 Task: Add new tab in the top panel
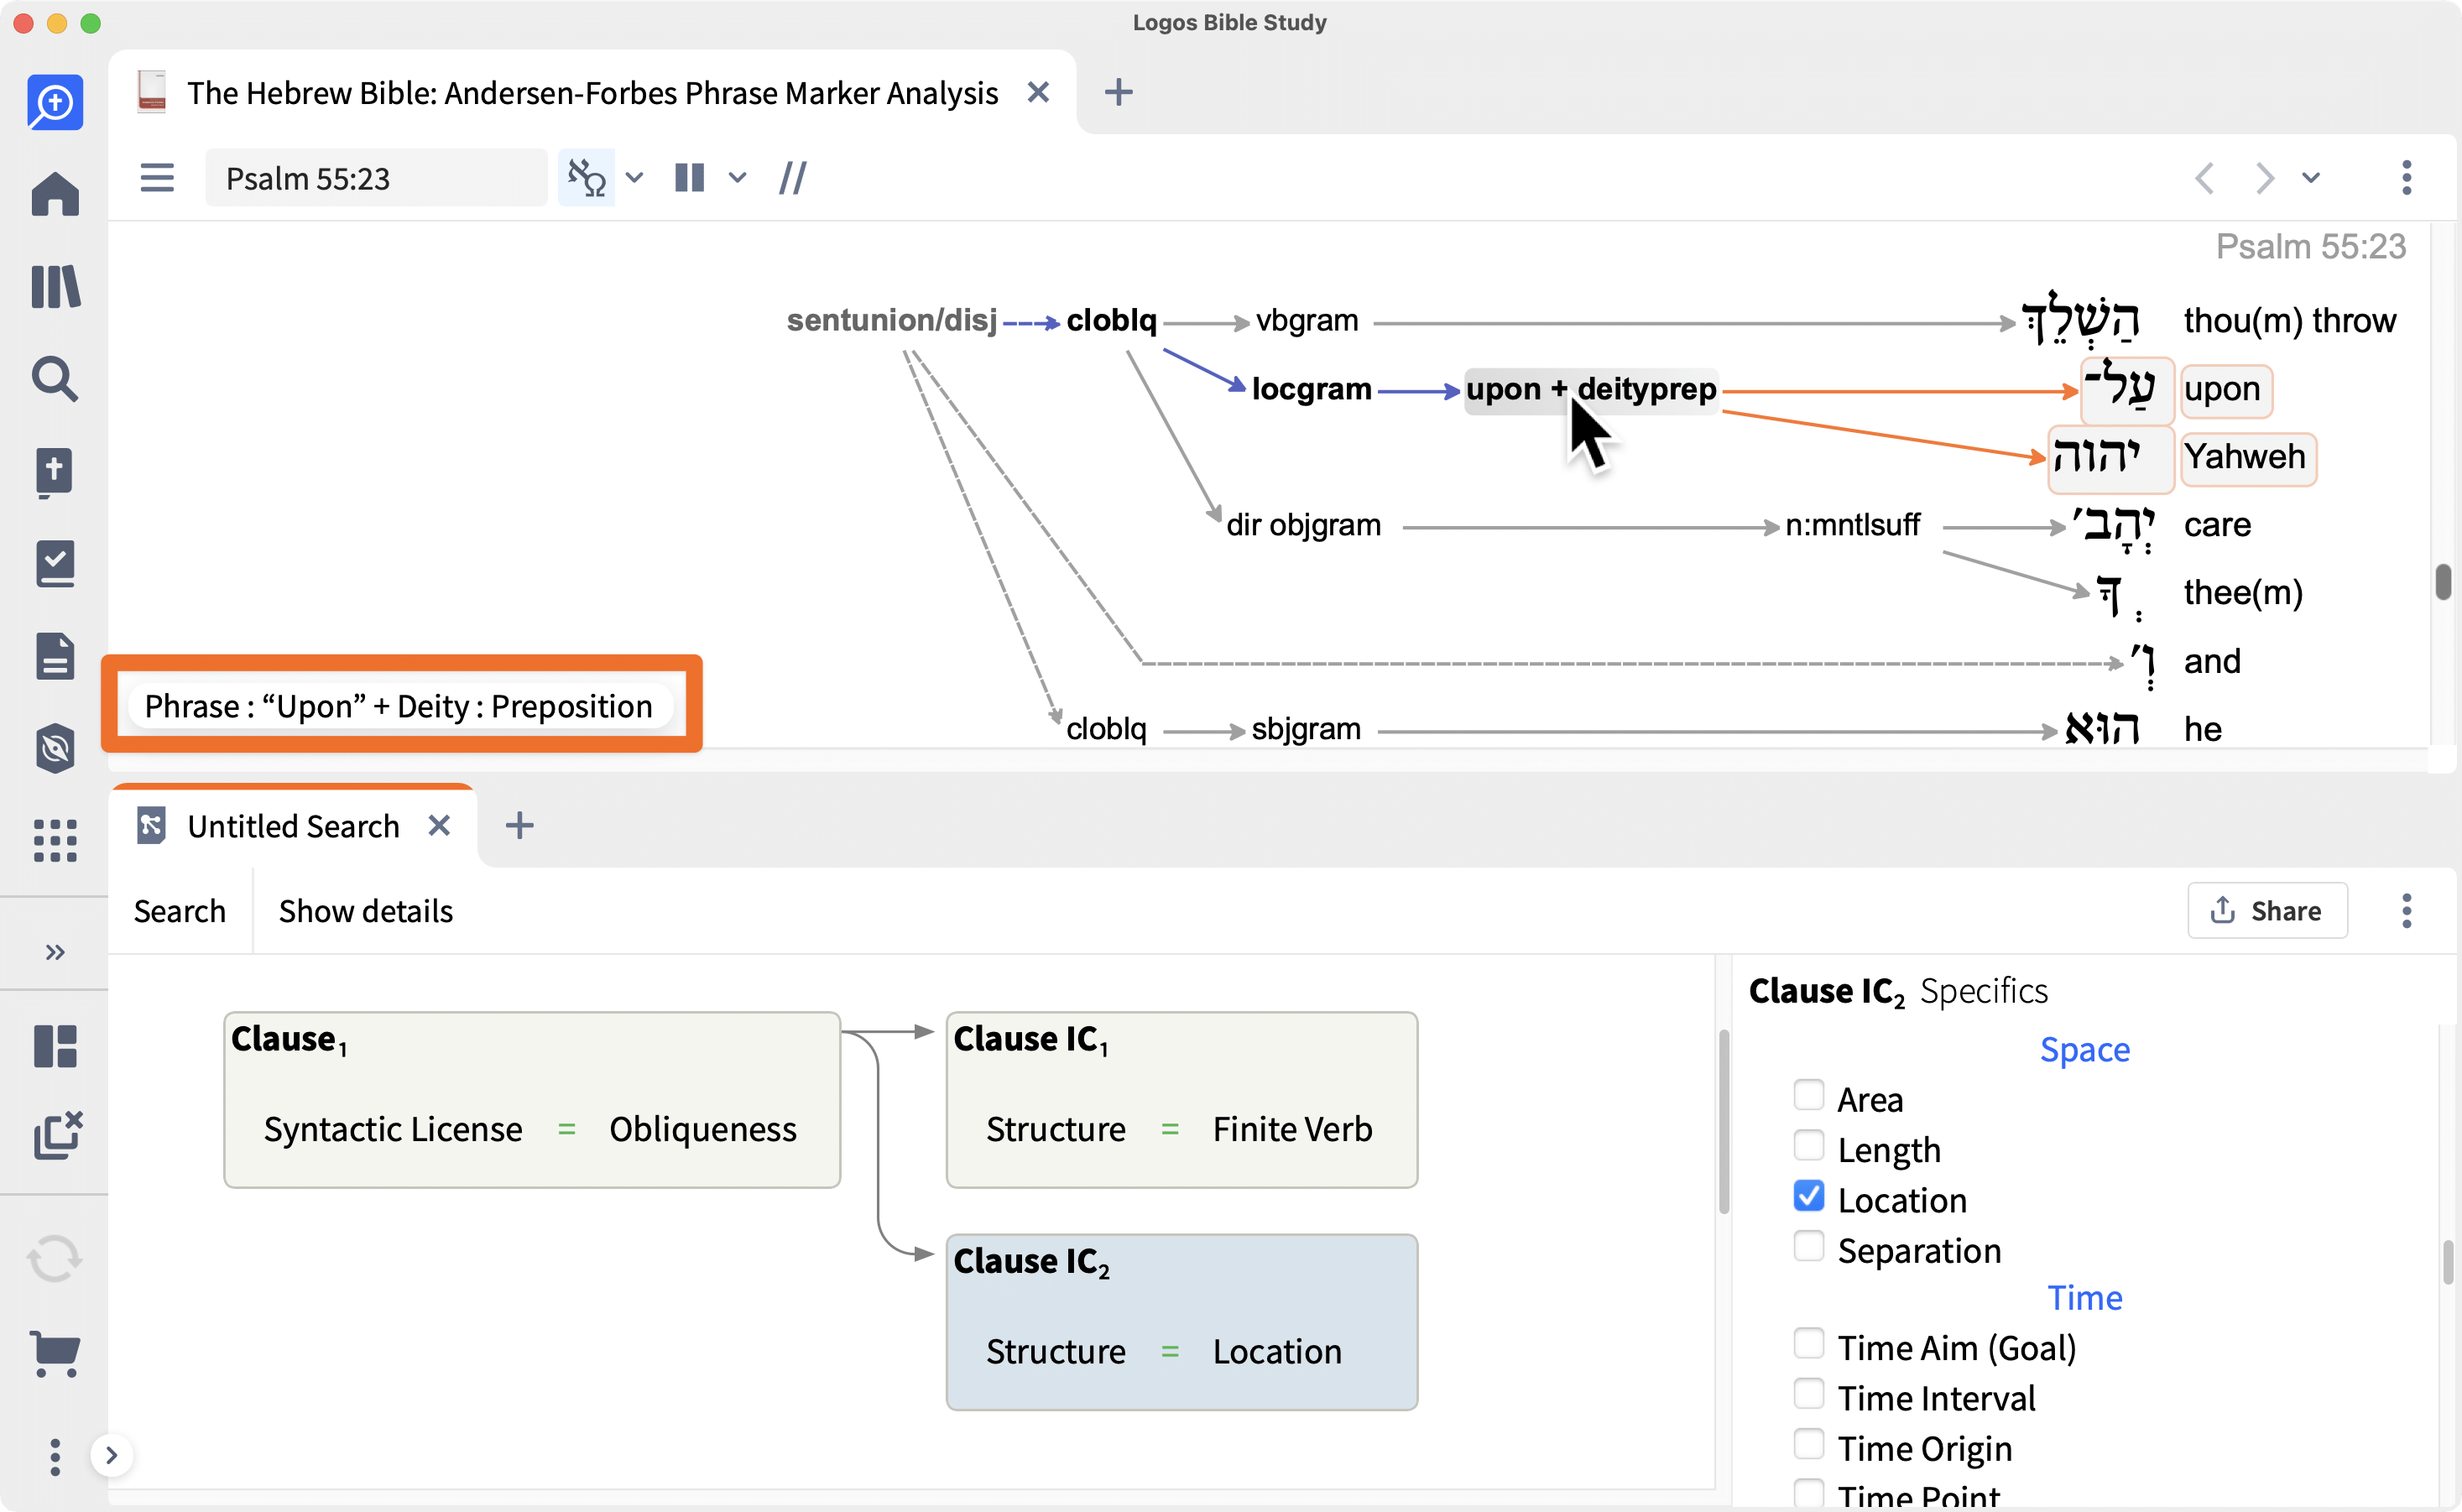[x=1118, y=92]
